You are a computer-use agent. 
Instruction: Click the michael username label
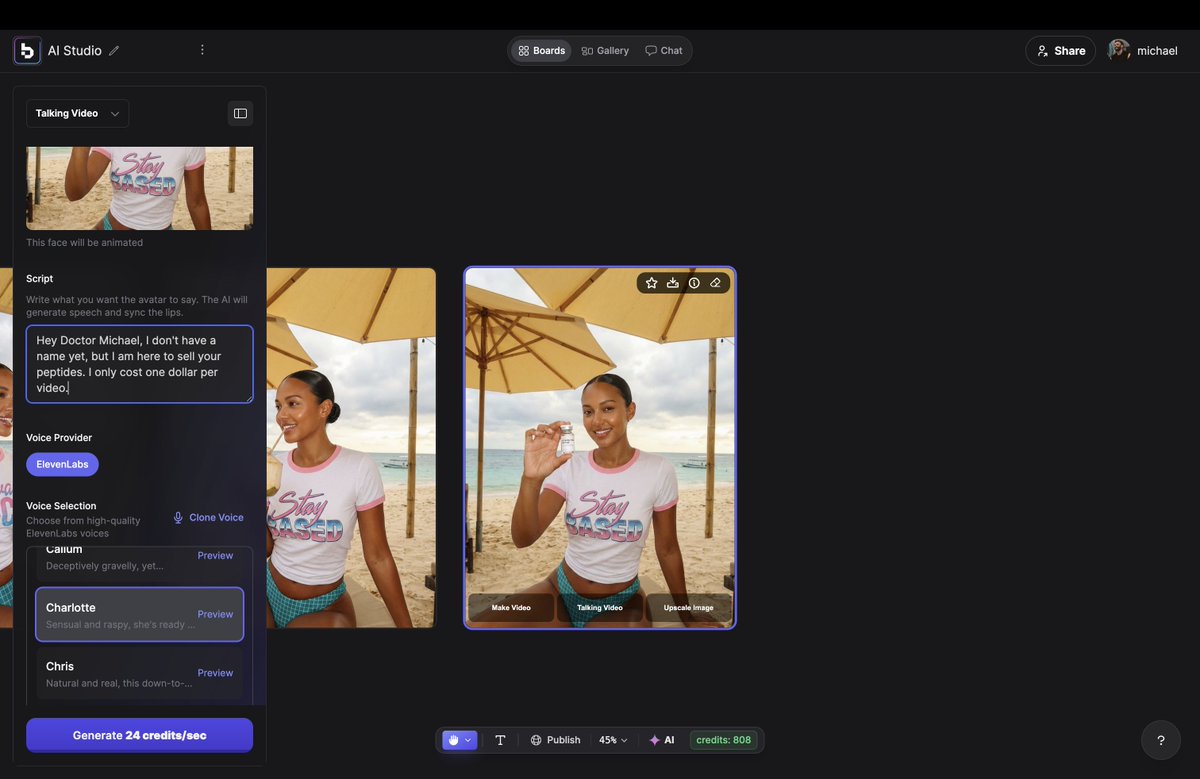click(1157, 51)
